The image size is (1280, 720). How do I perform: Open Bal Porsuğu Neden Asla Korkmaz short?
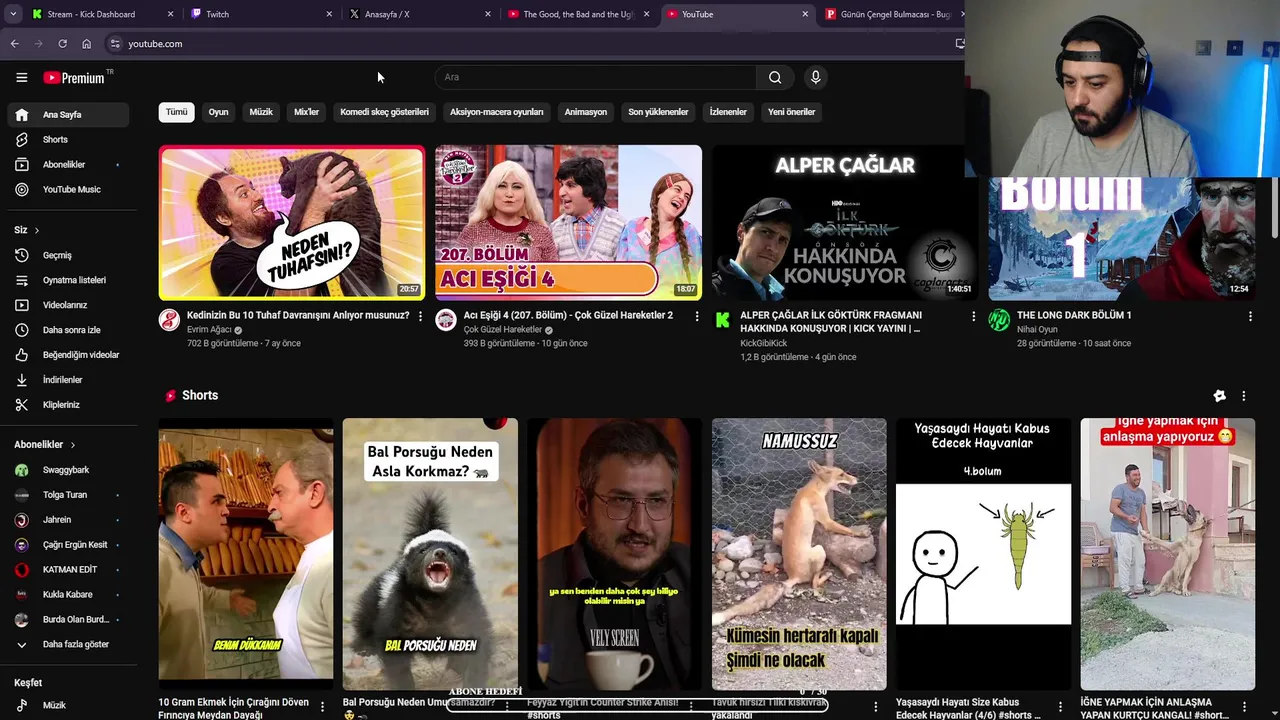(x=430, y=554)
